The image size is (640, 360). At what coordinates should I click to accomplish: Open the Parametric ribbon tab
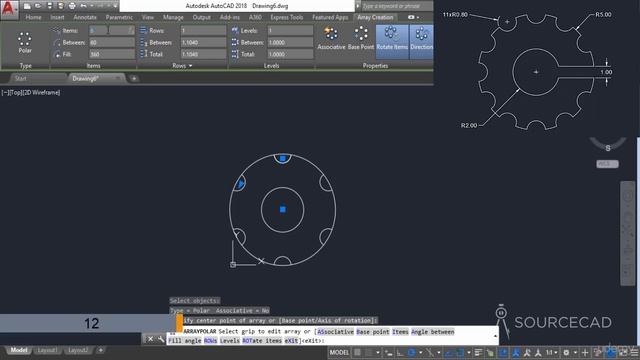(x=119, y=17)
